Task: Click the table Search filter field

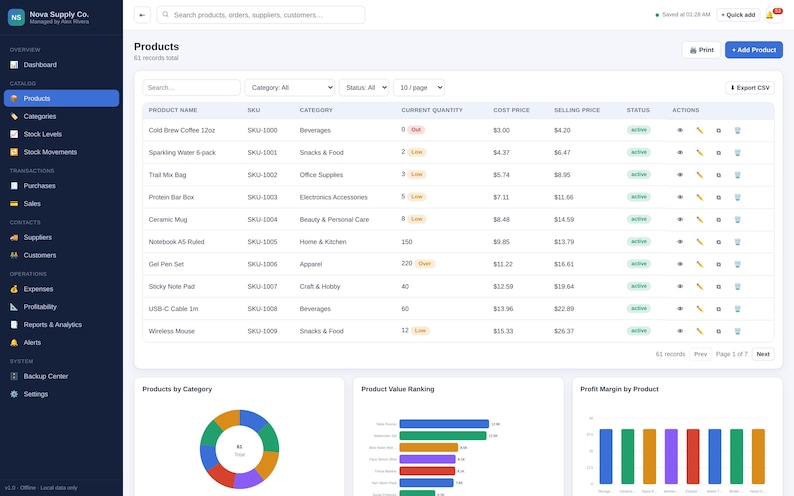Action: coord(191,88)
